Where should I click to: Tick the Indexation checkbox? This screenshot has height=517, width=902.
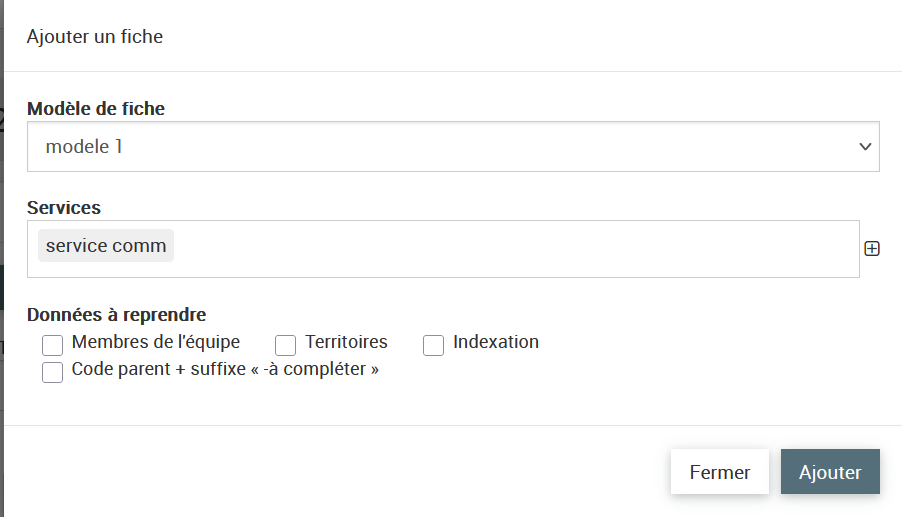click(x=434, y=345)
